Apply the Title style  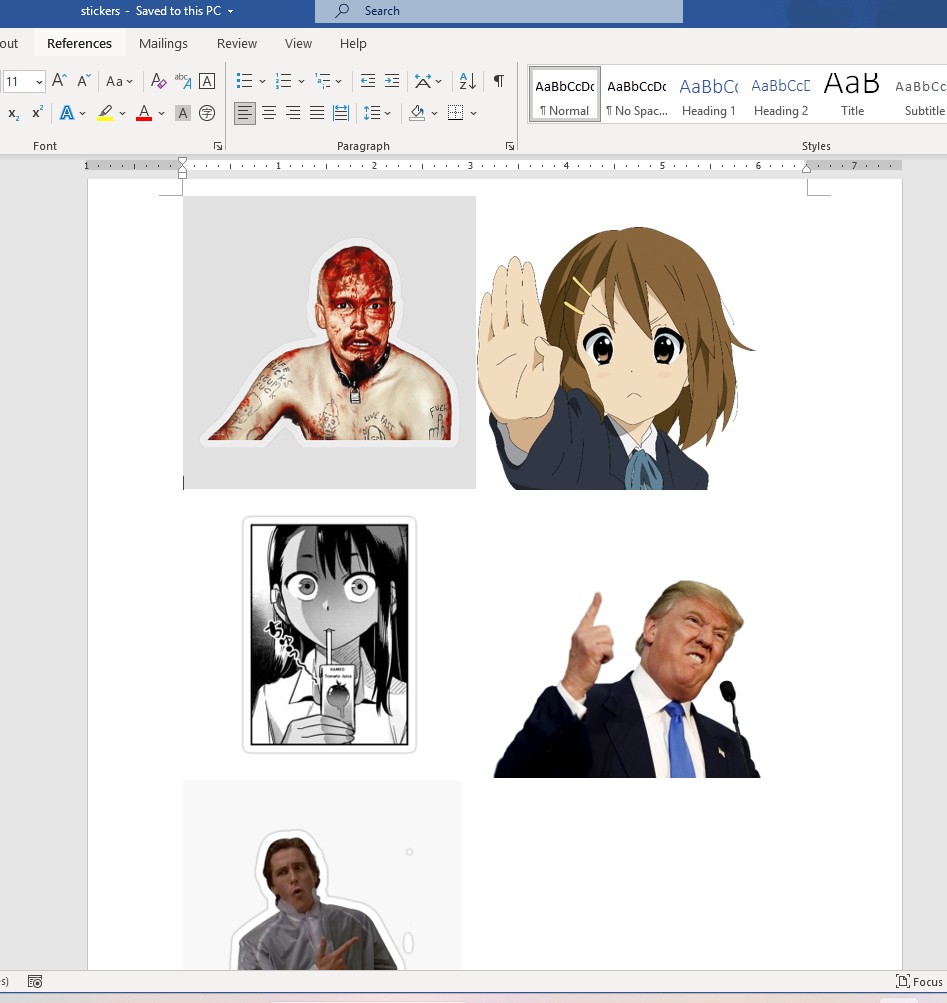coord(852,94)
